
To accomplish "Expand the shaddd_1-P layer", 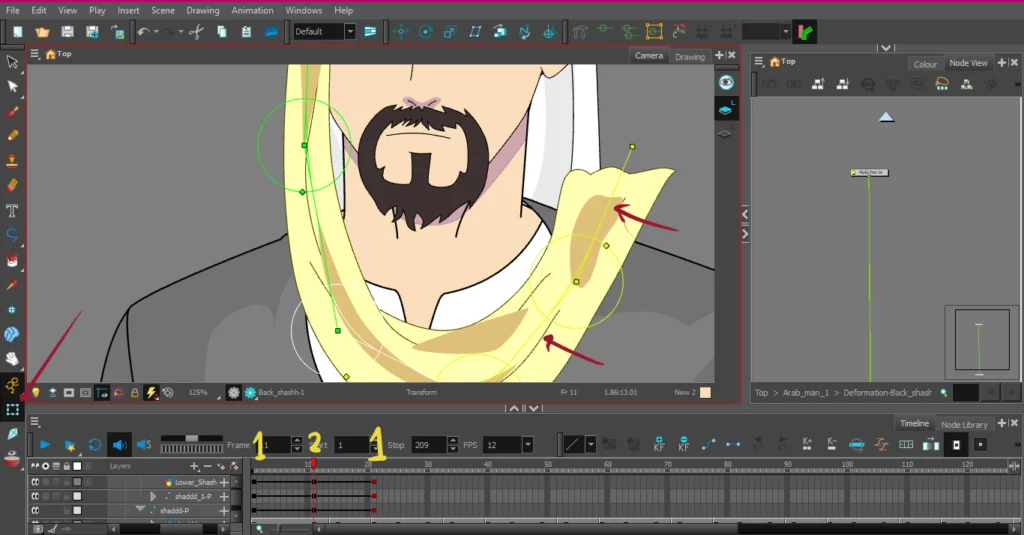I will pos(153,496).
